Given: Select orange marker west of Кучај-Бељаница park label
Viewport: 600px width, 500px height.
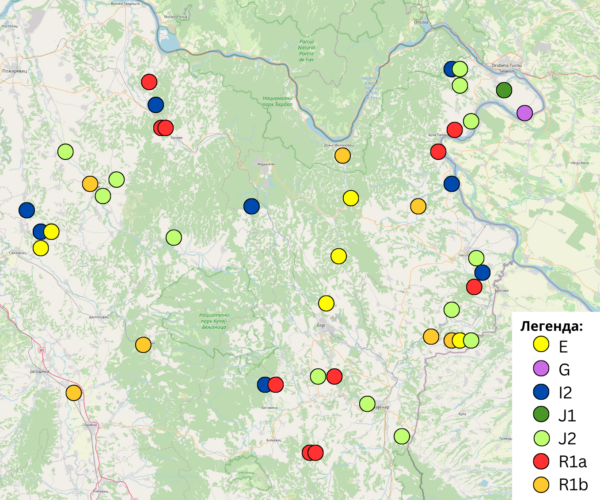Looking at the screenshot, I should tap(143, 345).
